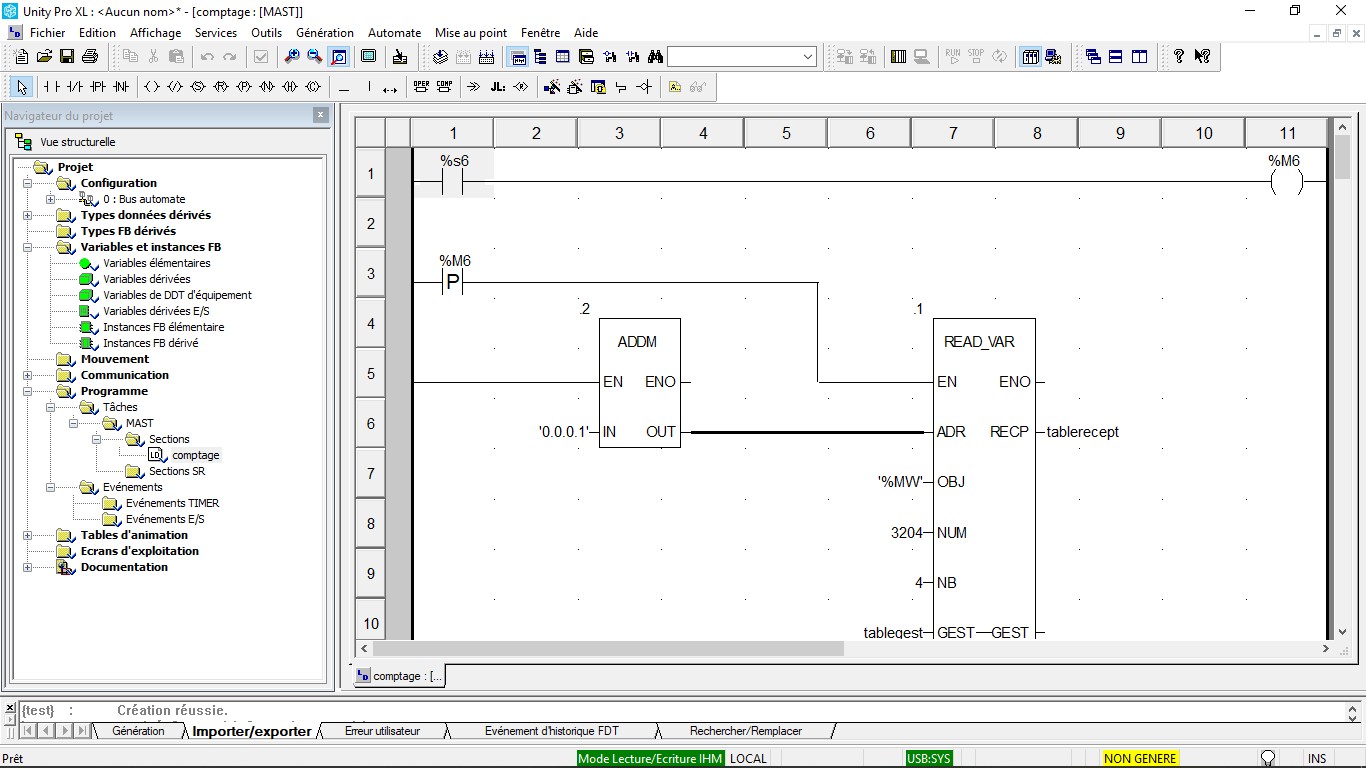
Task: Click the Zoom in magnifier icon
Action: (292, 57)
